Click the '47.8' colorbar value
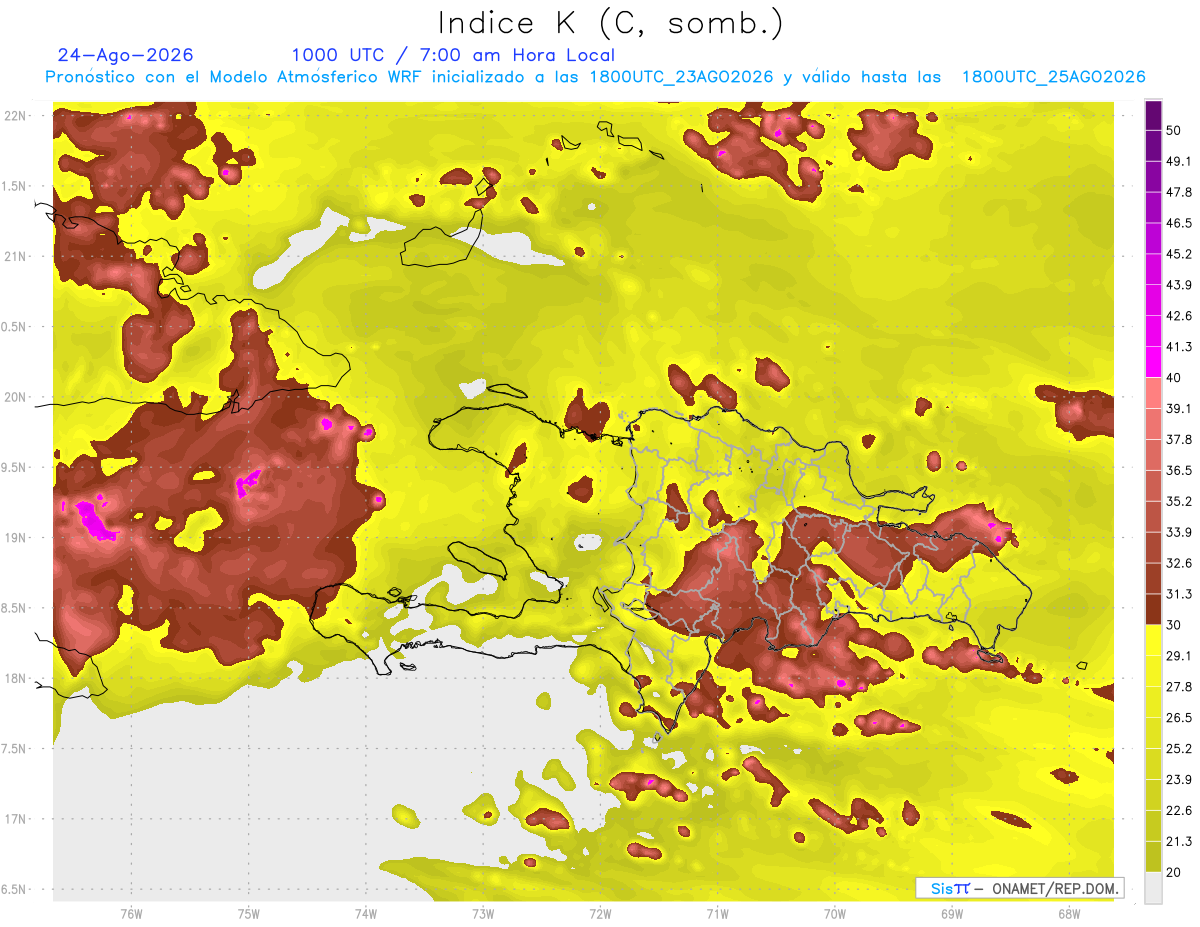1200x927 pixels. click(1178, 192)
